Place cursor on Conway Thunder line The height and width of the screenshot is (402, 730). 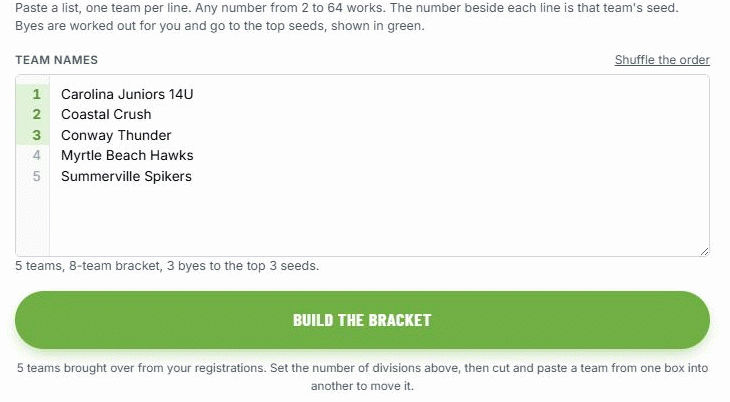pos(116,136)
